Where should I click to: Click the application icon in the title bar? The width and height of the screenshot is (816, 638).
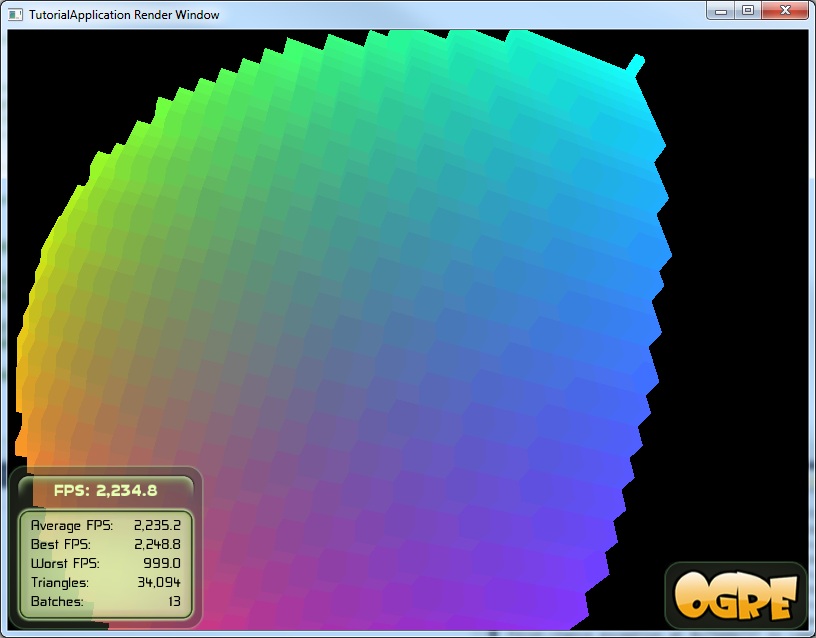click(x=16, y=15)
